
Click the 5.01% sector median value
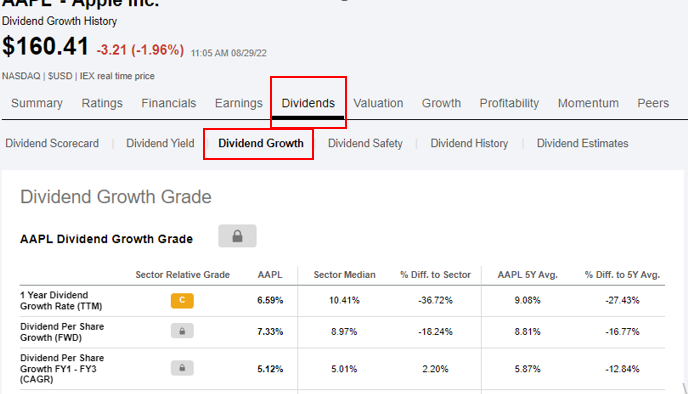344,369
